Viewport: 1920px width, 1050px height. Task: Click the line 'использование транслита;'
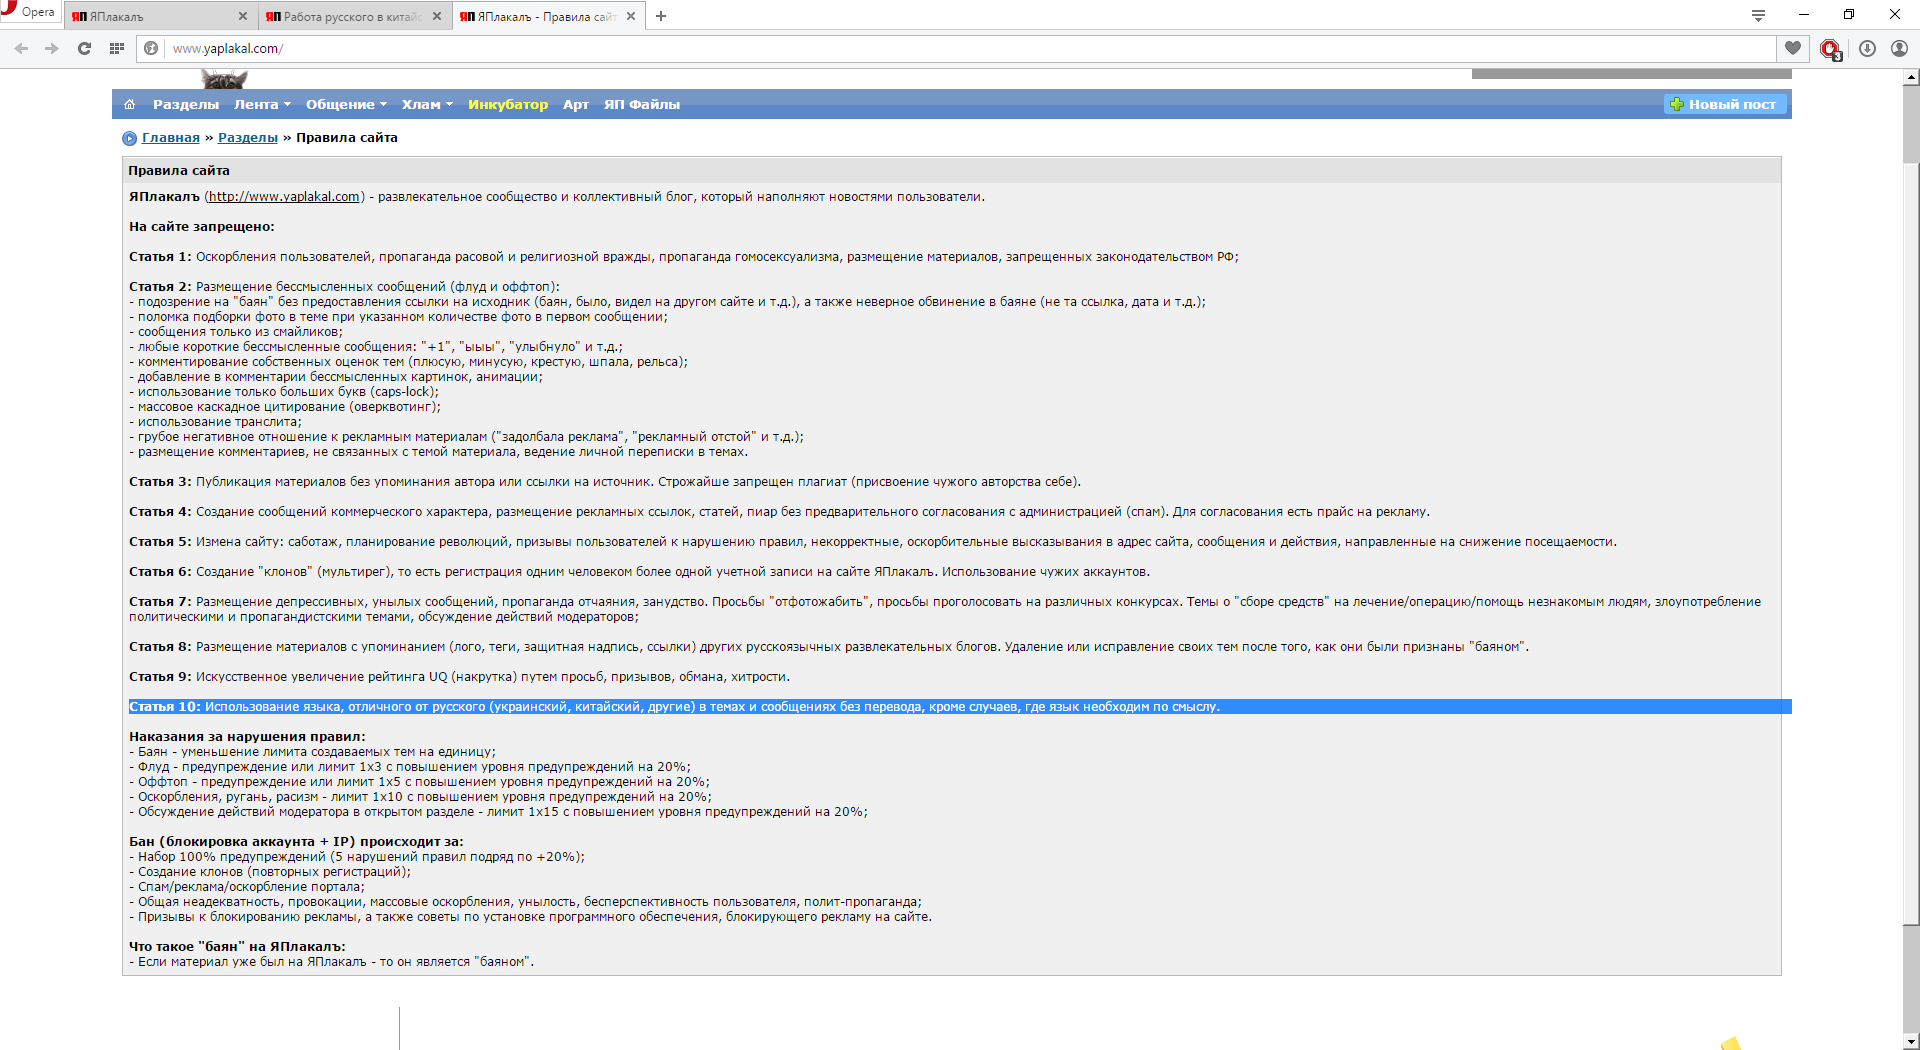215,422
